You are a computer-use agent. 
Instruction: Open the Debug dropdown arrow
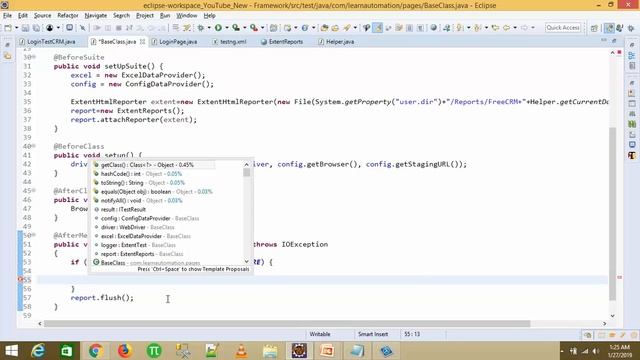(x=209, y=28)
